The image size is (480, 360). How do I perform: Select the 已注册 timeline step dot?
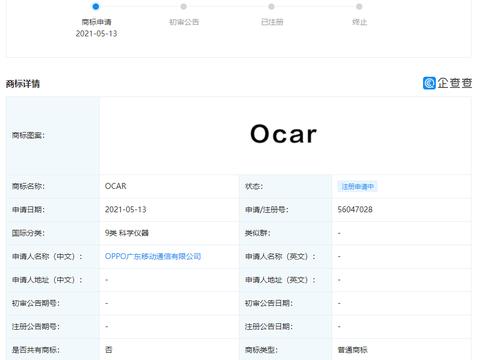(271, 6)
